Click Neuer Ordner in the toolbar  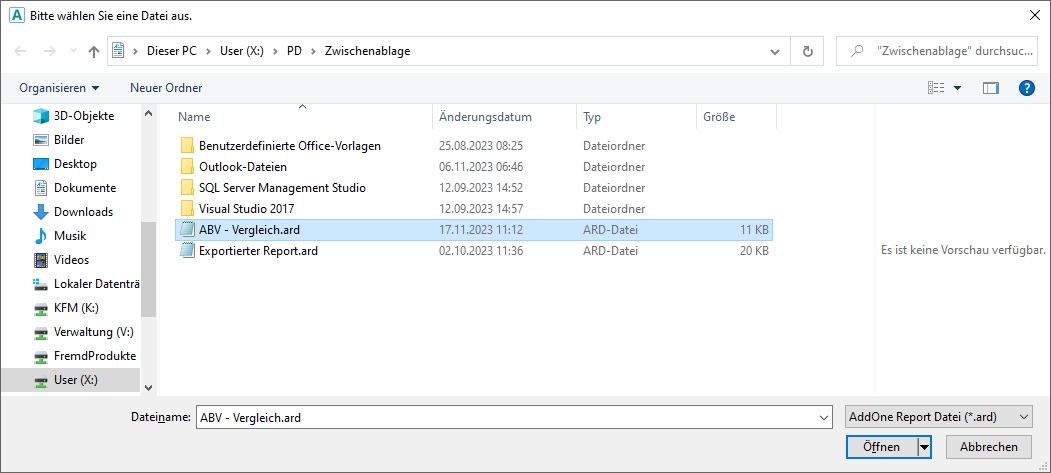coord(166,88)
